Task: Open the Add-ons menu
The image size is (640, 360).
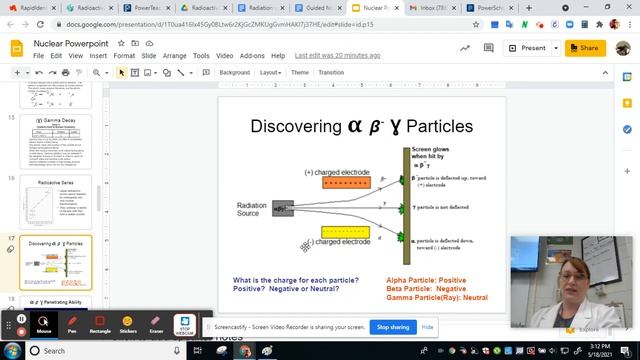Action: [x=252, y=56]
